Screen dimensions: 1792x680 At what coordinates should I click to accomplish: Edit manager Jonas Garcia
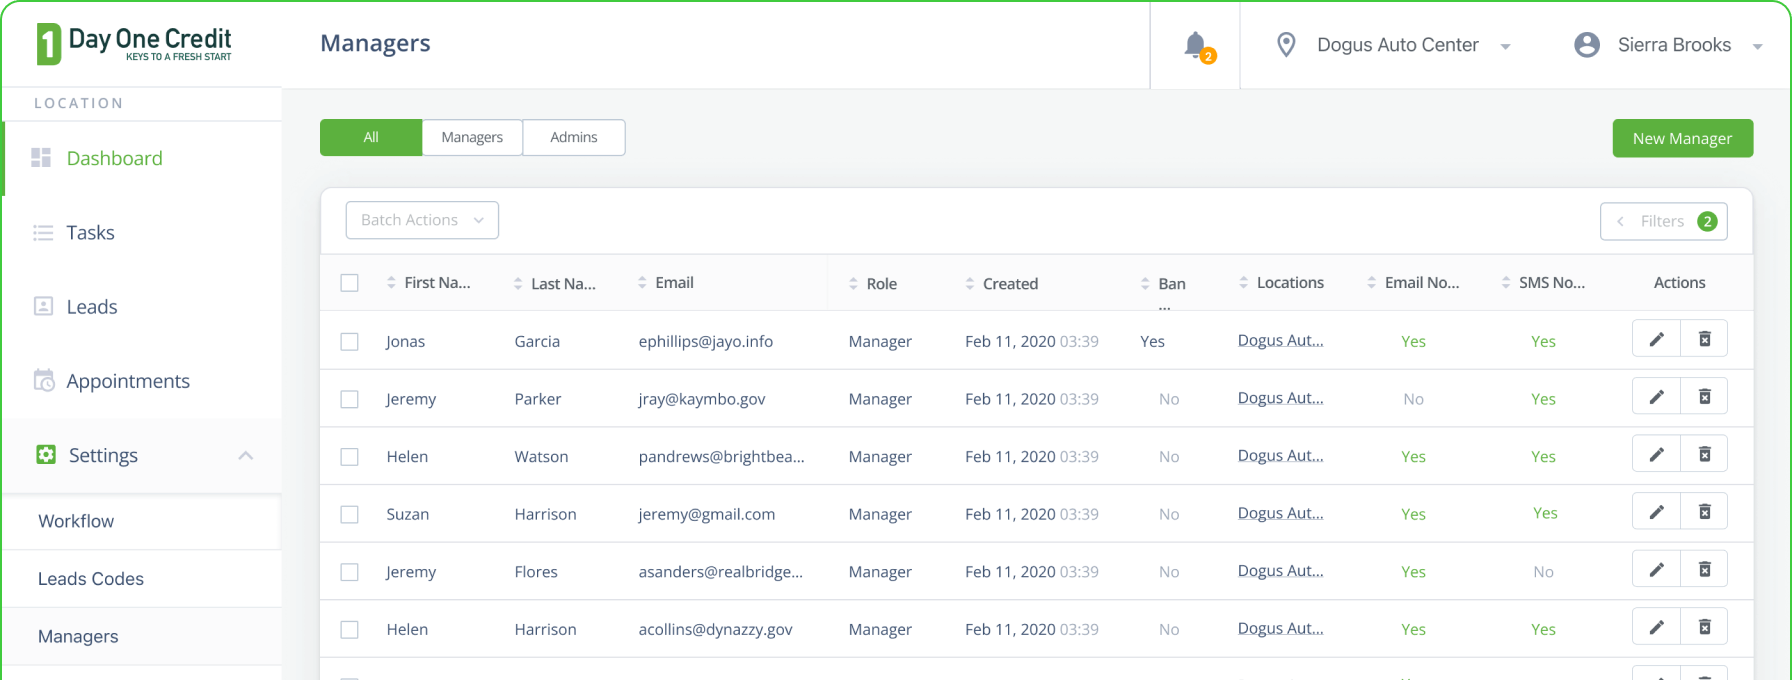tap(1656, 339)
